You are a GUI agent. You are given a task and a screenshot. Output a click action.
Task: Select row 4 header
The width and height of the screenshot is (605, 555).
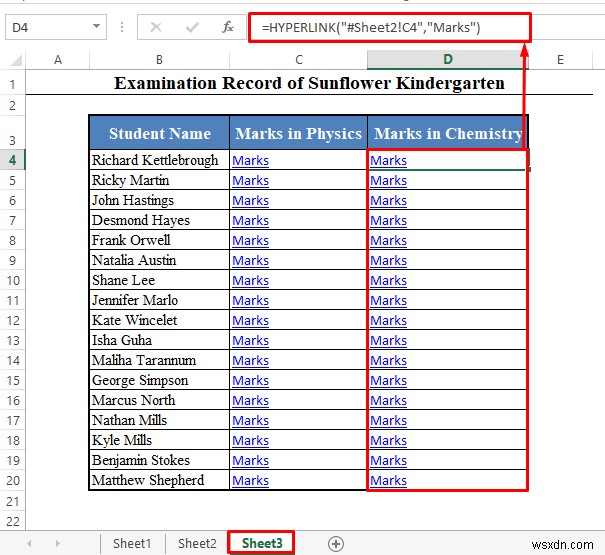pos(12,160)
